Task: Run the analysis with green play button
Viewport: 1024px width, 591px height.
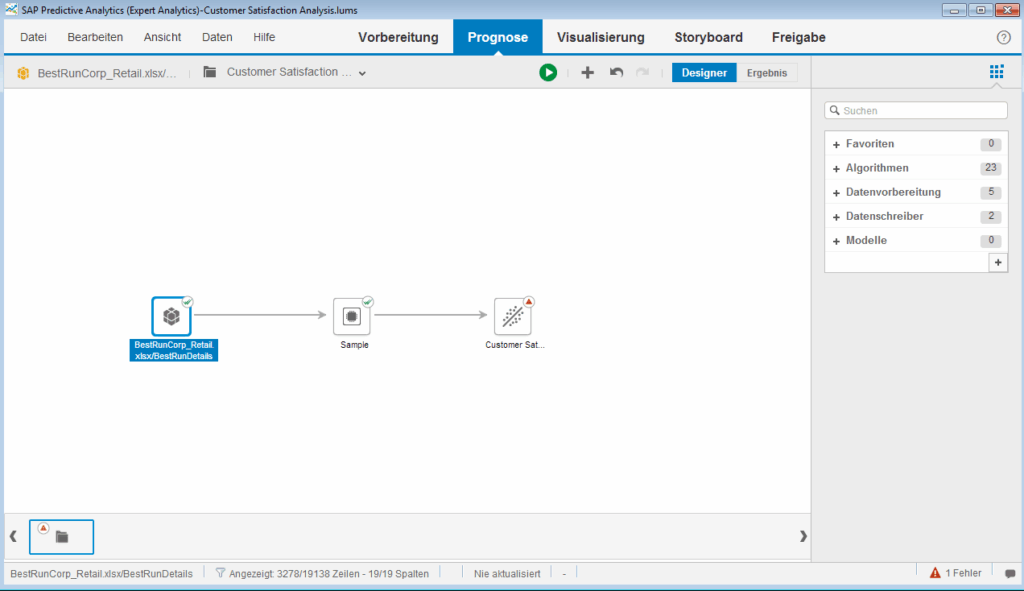Action: [548, 72]
